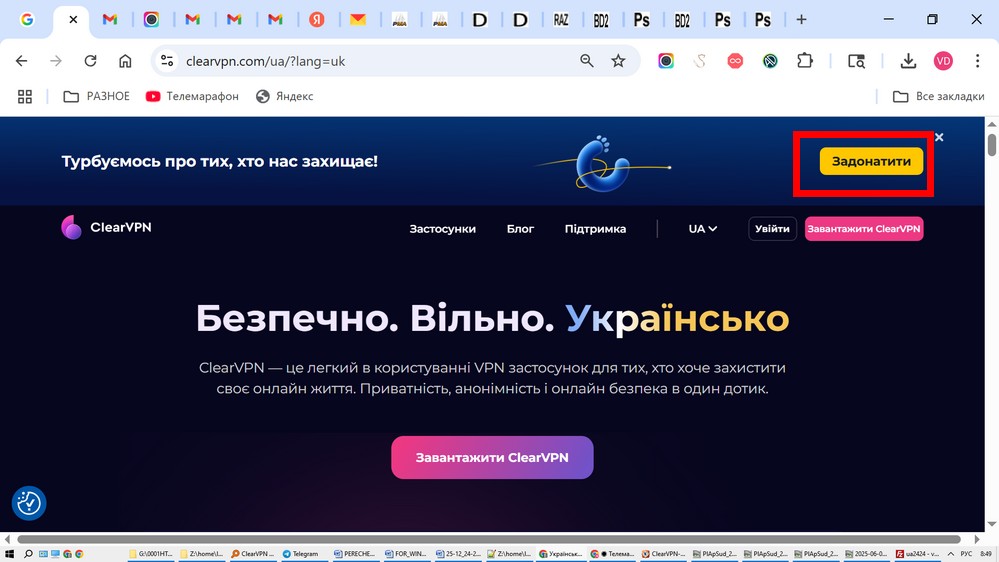Open the Extensions puzzle piece menu
Image resolution: width=999 pixels, height=562 pixels.
pos(805,61)
